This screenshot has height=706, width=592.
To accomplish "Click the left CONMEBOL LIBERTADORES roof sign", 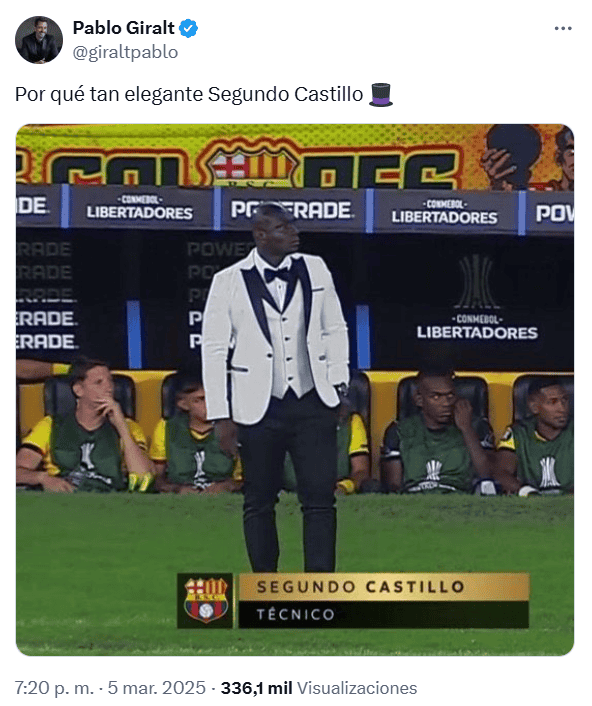I will pyautogui.click(x=140, y=208).
